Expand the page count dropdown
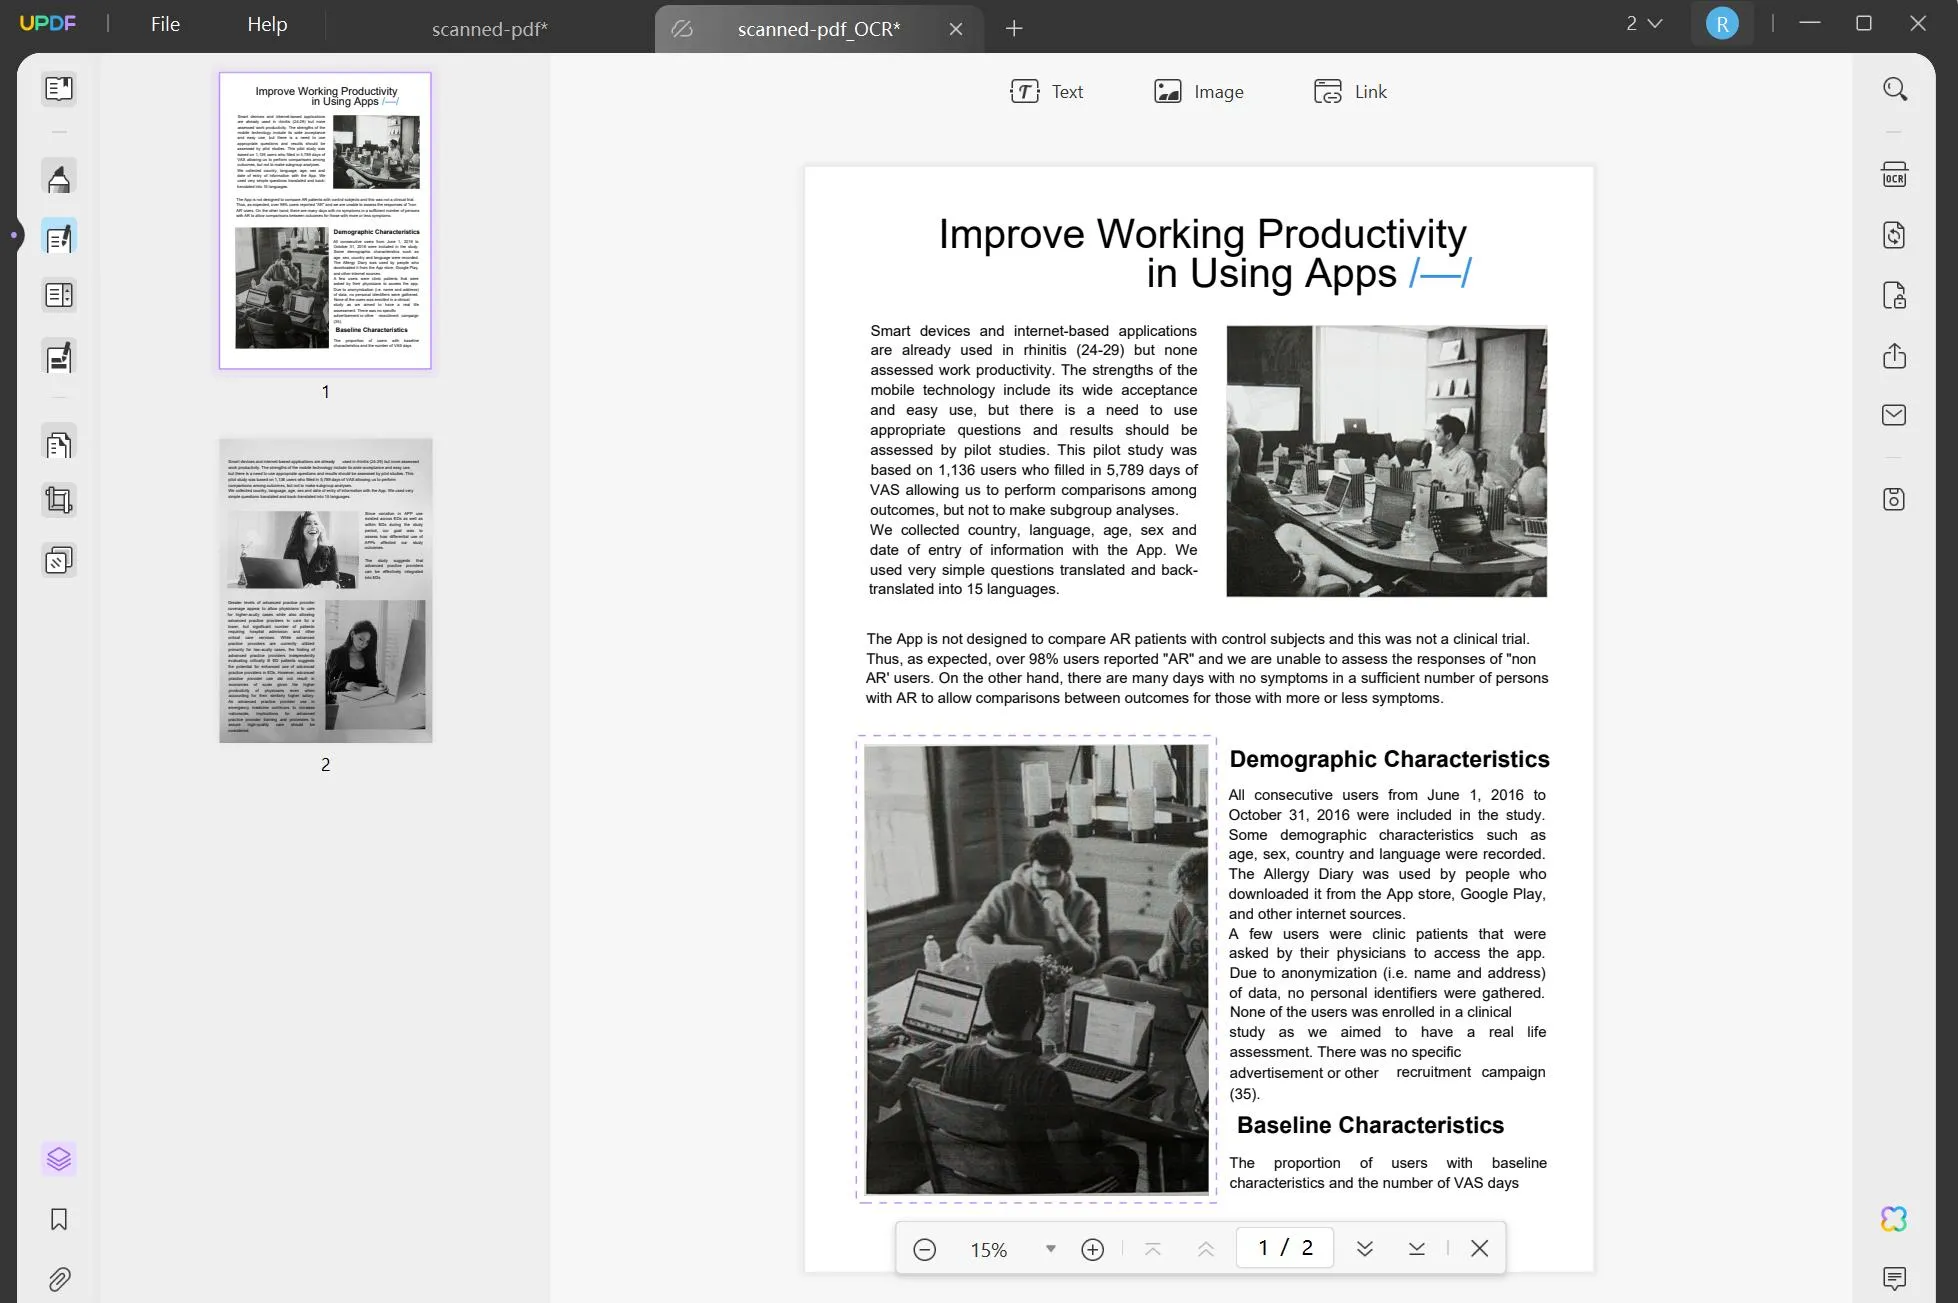1958x1303 pixels. tap(1644, 22)
